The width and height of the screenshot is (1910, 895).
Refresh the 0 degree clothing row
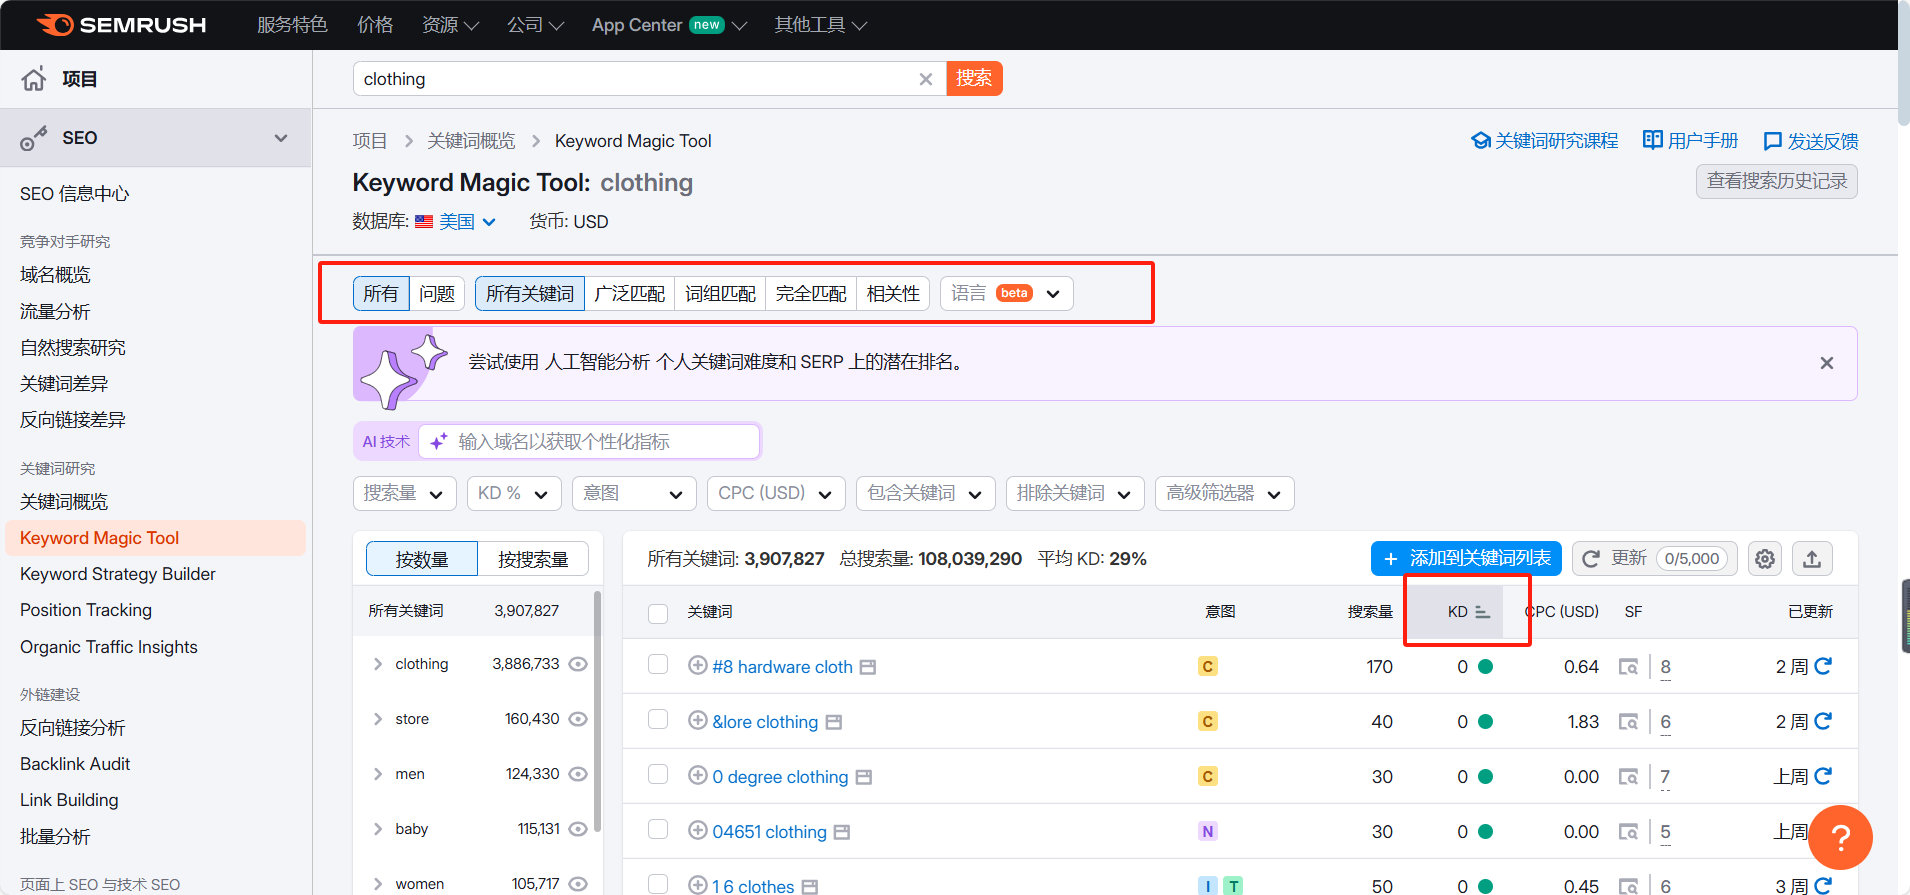click(1823, 776)
